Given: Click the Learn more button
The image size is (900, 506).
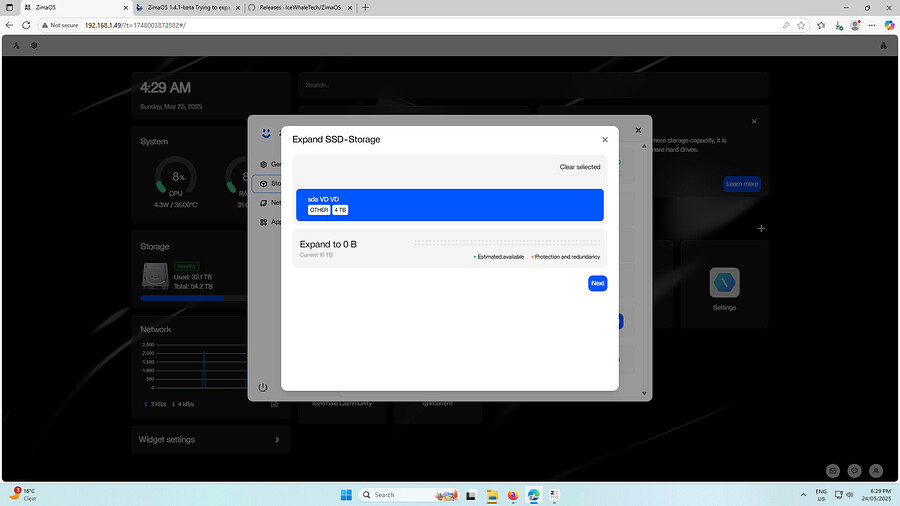Looking at the screenshot, I should (742, 184).
